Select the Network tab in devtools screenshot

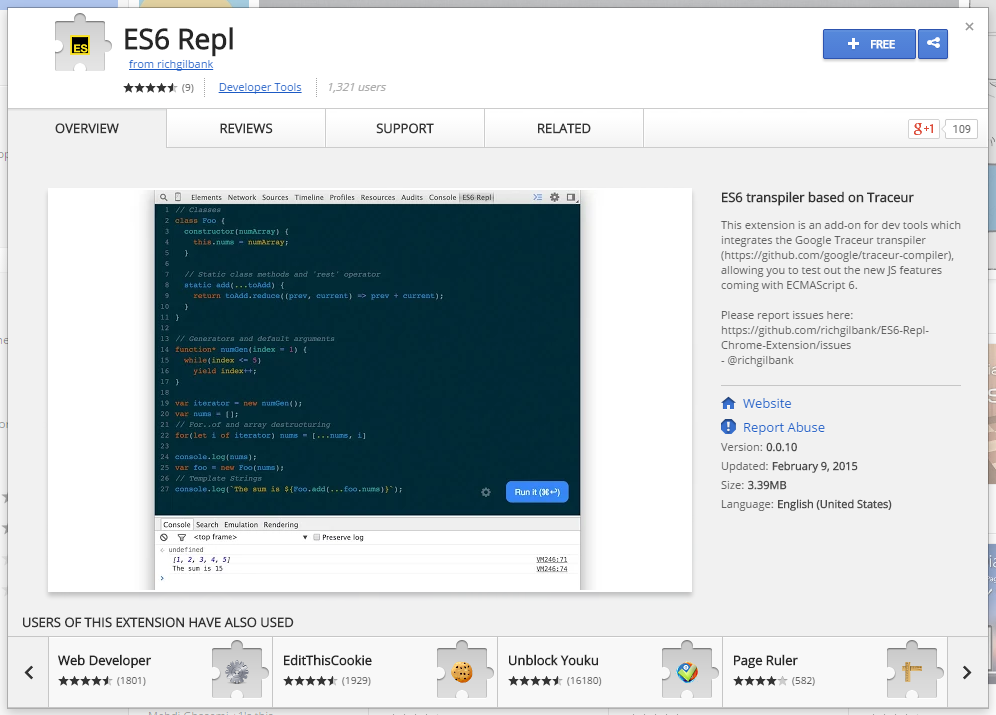[x=242, y=197]
